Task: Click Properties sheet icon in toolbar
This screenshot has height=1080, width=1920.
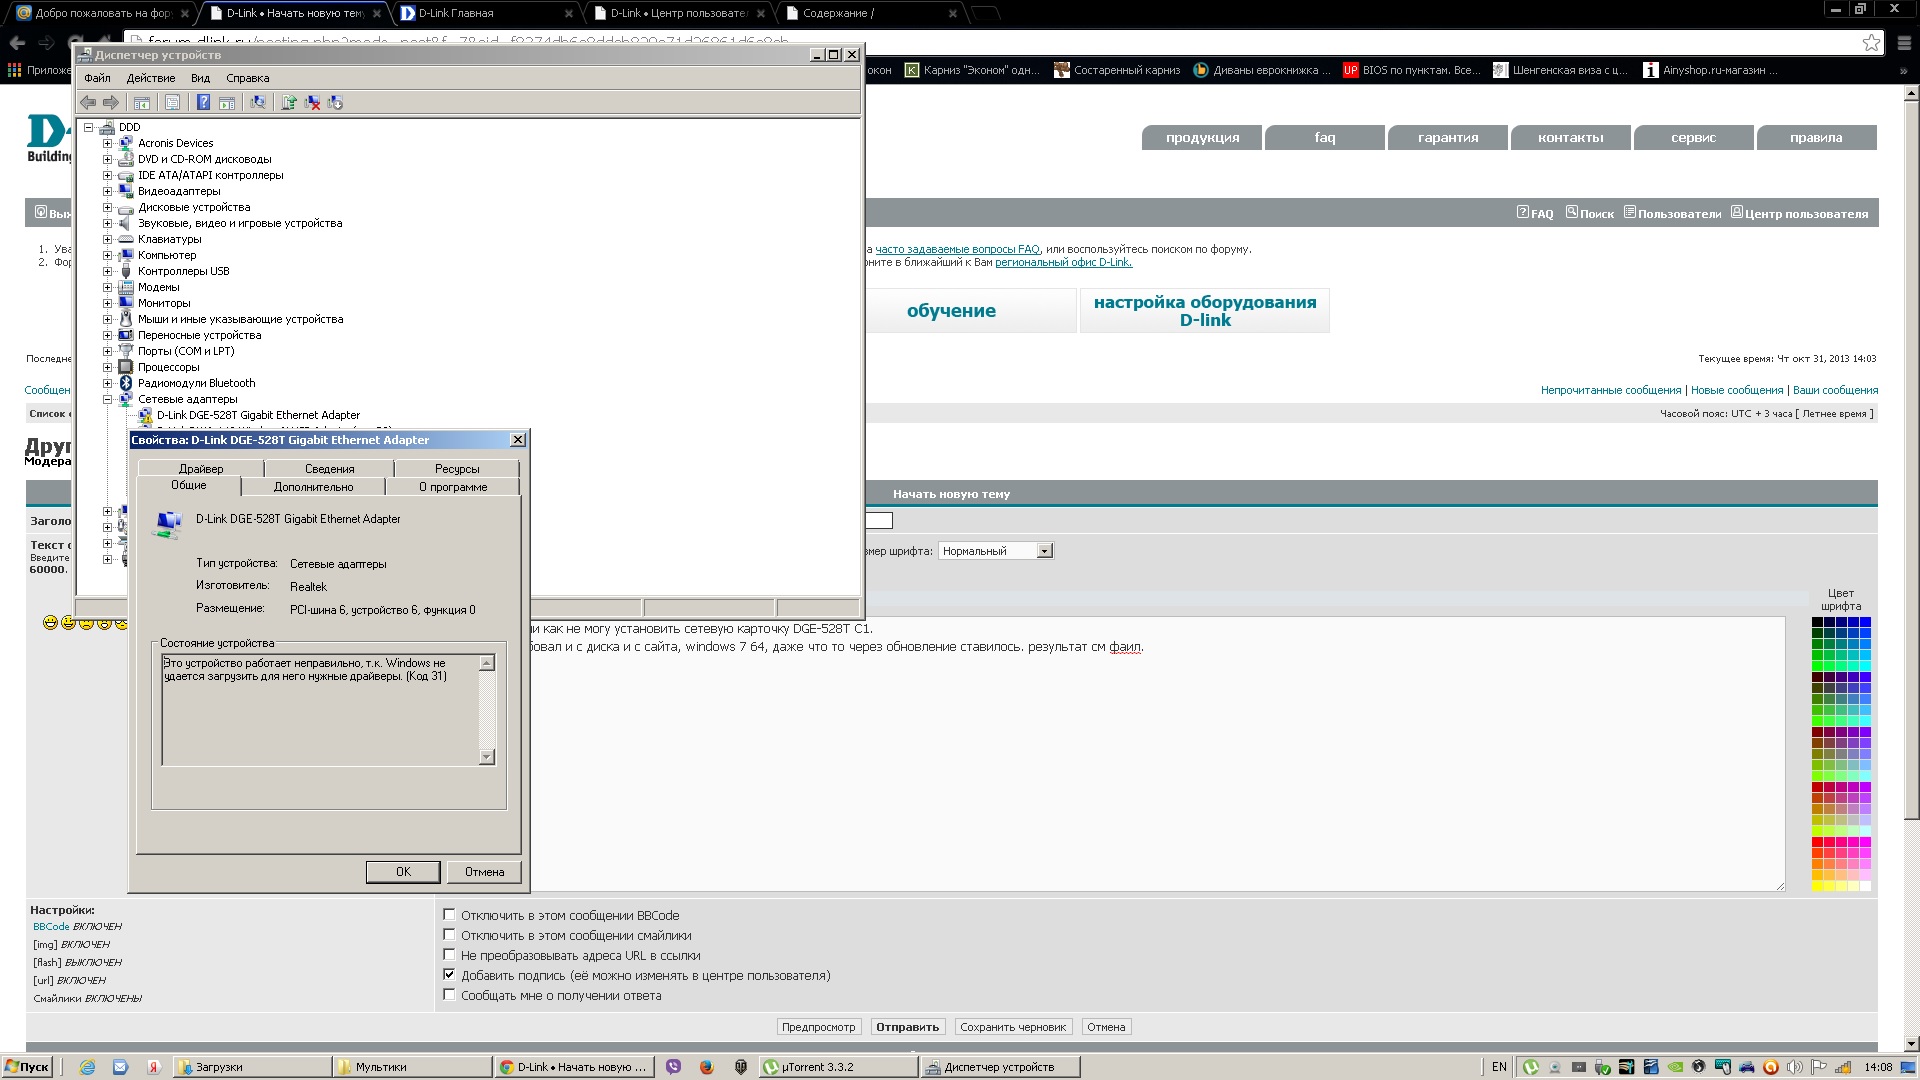Action: 172,102
